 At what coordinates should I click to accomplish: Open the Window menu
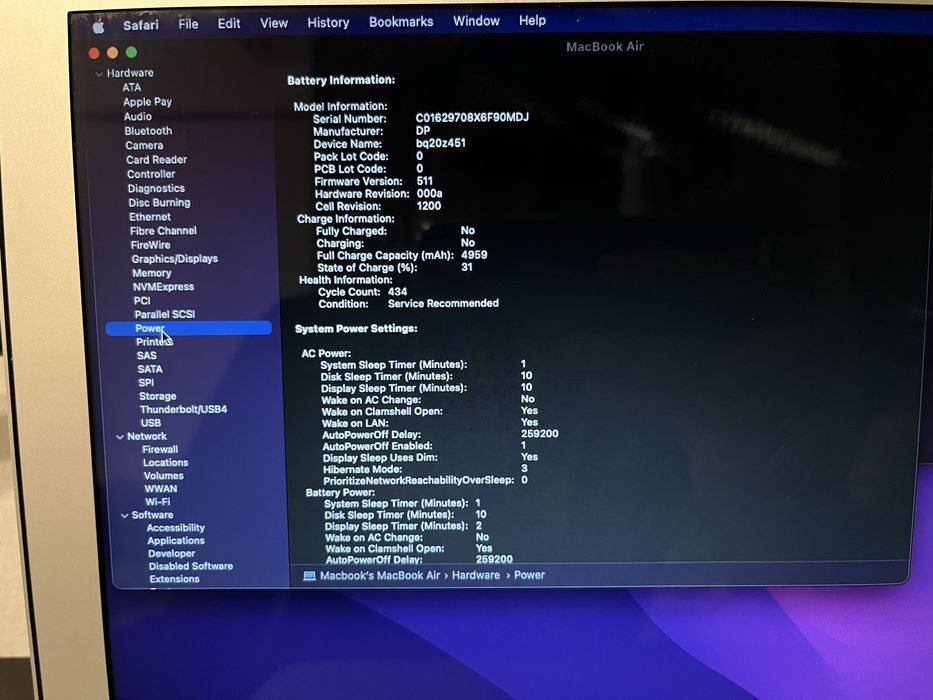click(476, 21)
